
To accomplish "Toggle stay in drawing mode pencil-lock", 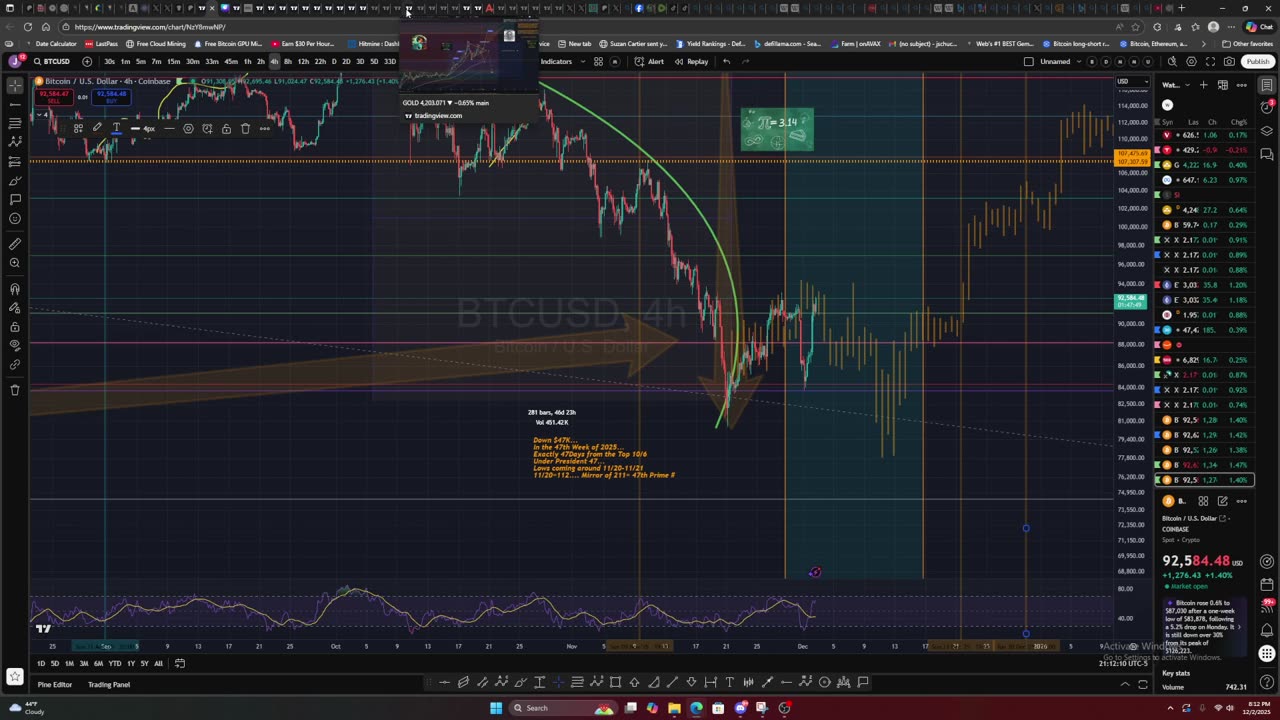I will click(x=14, y=308).
